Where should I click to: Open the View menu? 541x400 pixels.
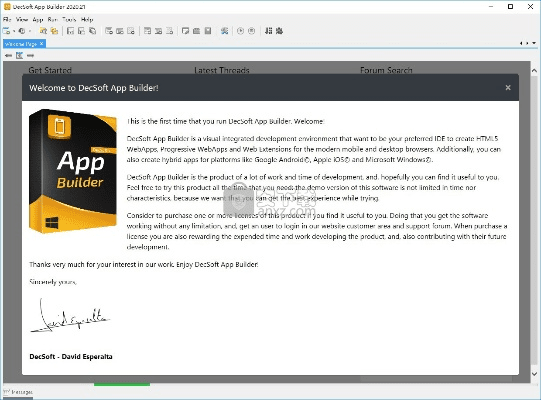[x=22, y=20]
